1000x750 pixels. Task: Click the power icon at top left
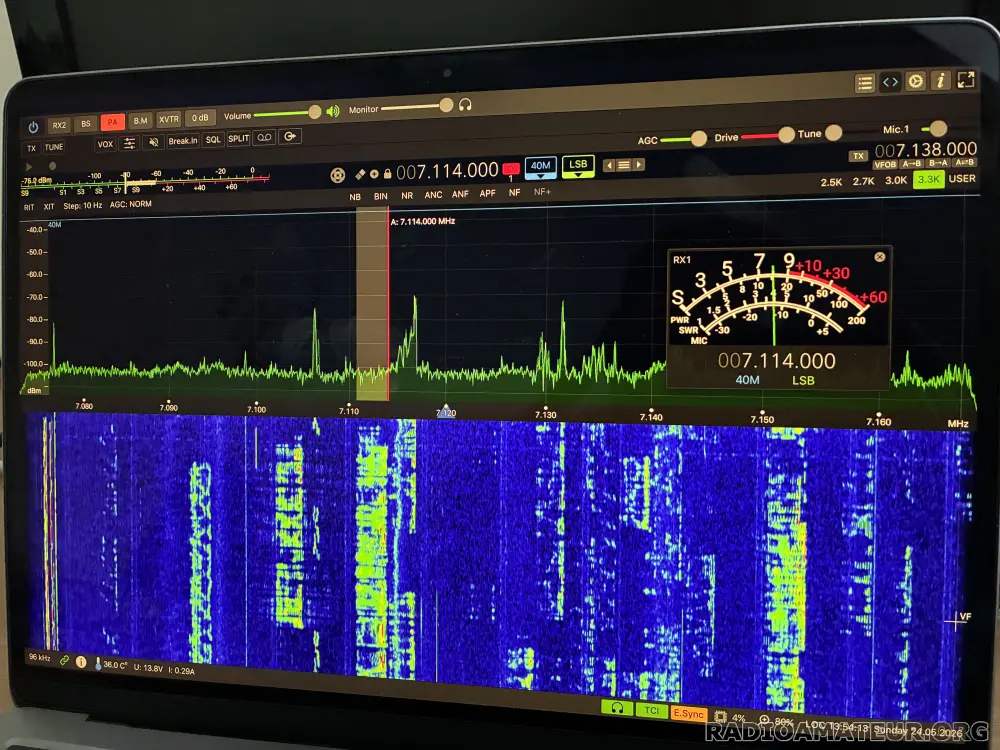point(33,127)
